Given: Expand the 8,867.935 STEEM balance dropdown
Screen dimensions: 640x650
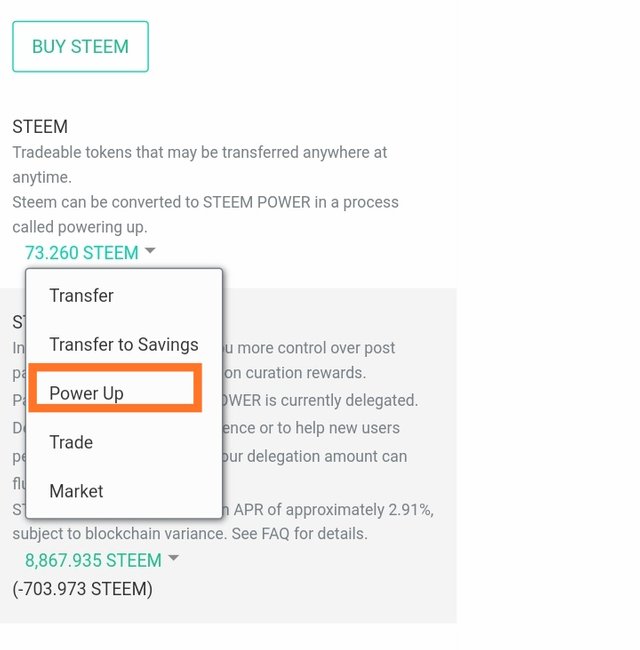Looking at the screenshot, I should click(x=93, y=560).
